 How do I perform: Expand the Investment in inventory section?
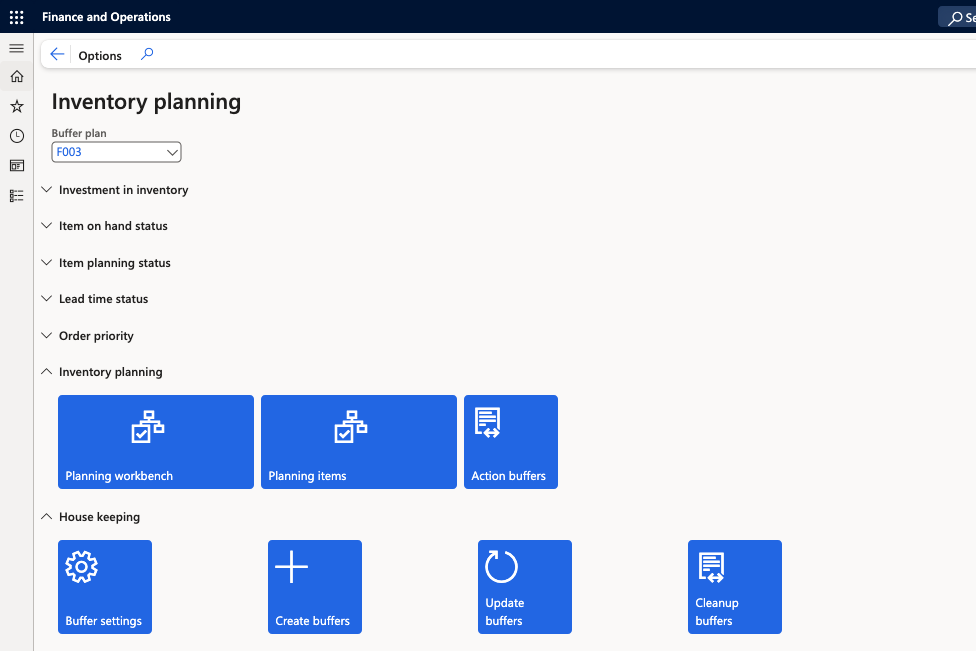coord(123,190)
